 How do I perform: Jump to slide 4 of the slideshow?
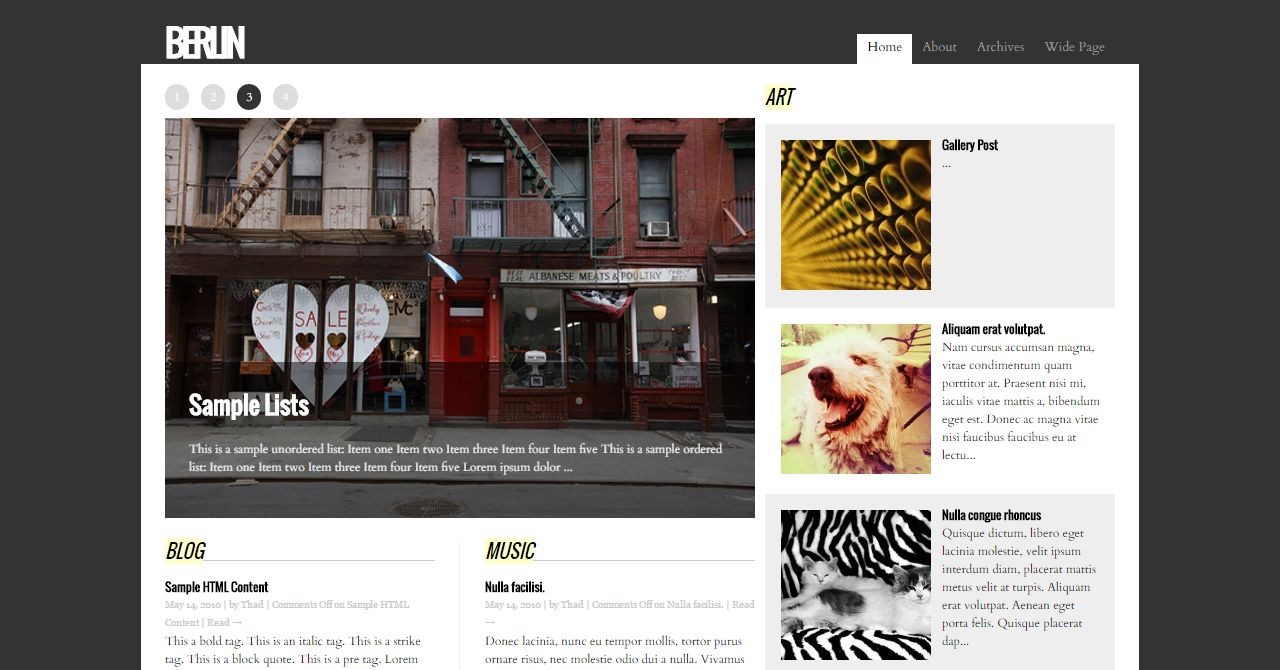coord(285,97)
